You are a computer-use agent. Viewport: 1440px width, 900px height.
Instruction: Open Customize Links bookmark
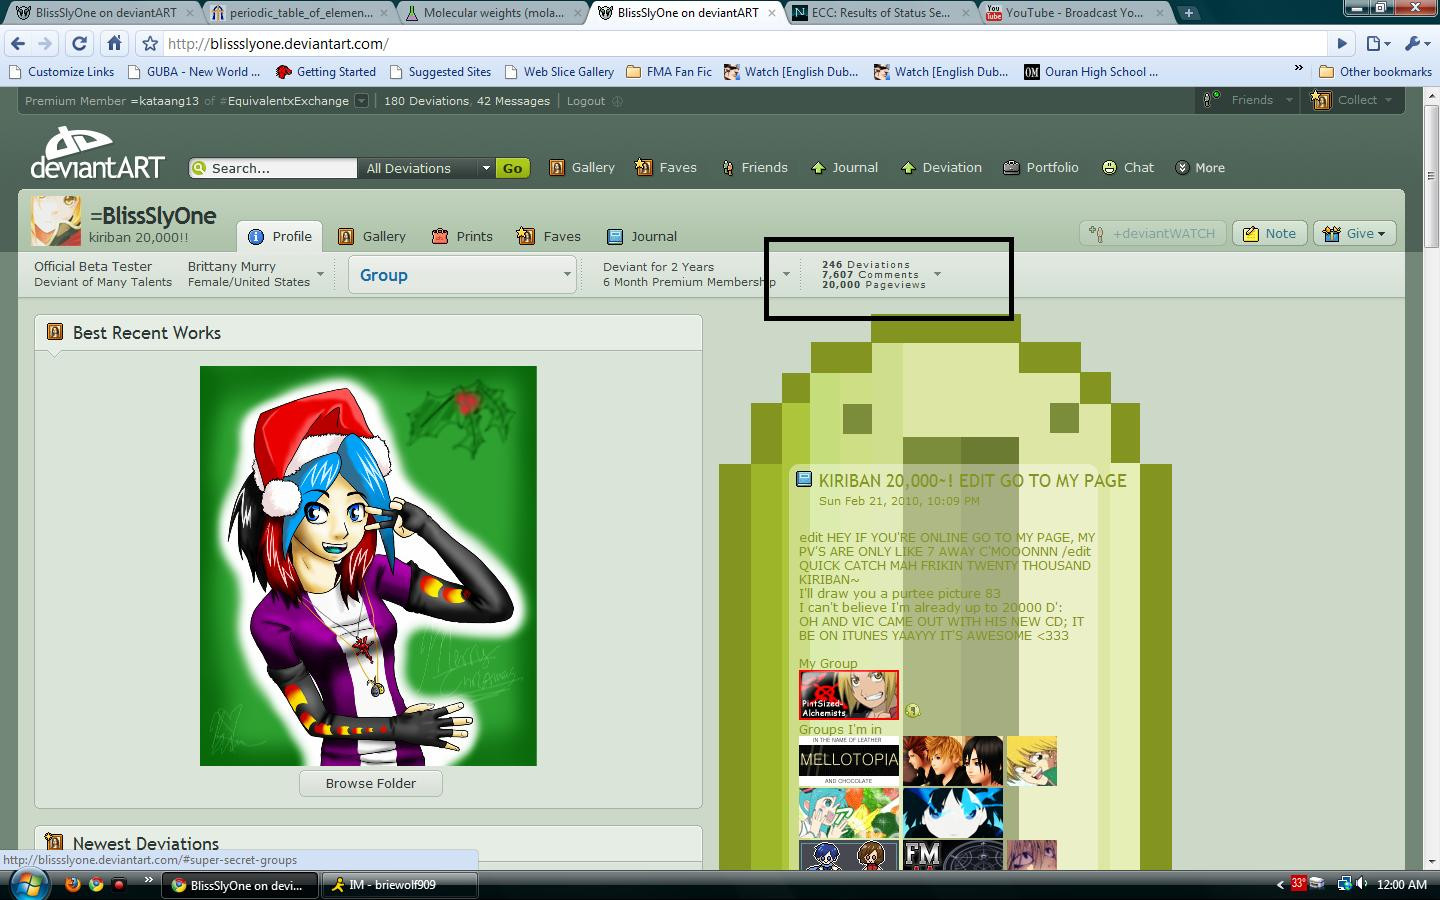[x=61, y=72]
